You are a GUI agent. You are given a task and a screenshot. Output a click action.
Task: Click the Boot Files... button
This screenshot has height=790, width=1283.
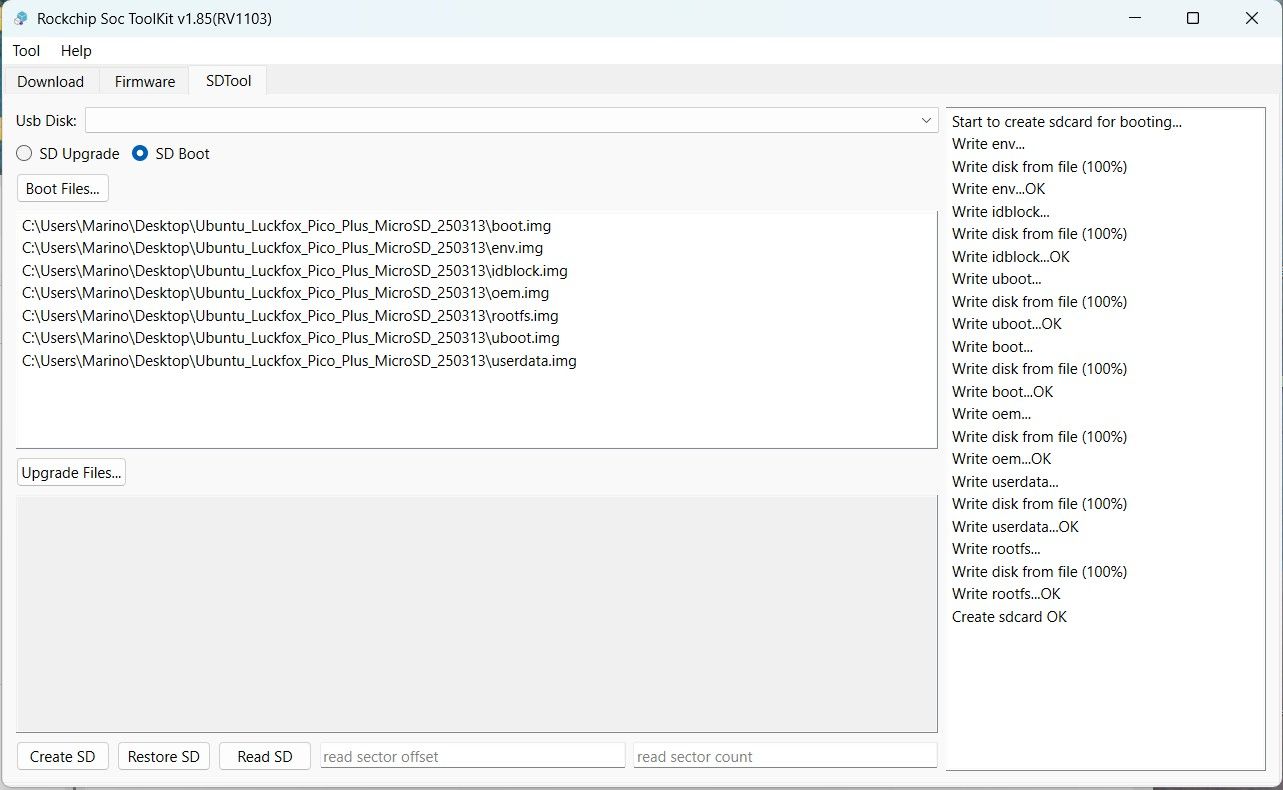tap(63, 188)
